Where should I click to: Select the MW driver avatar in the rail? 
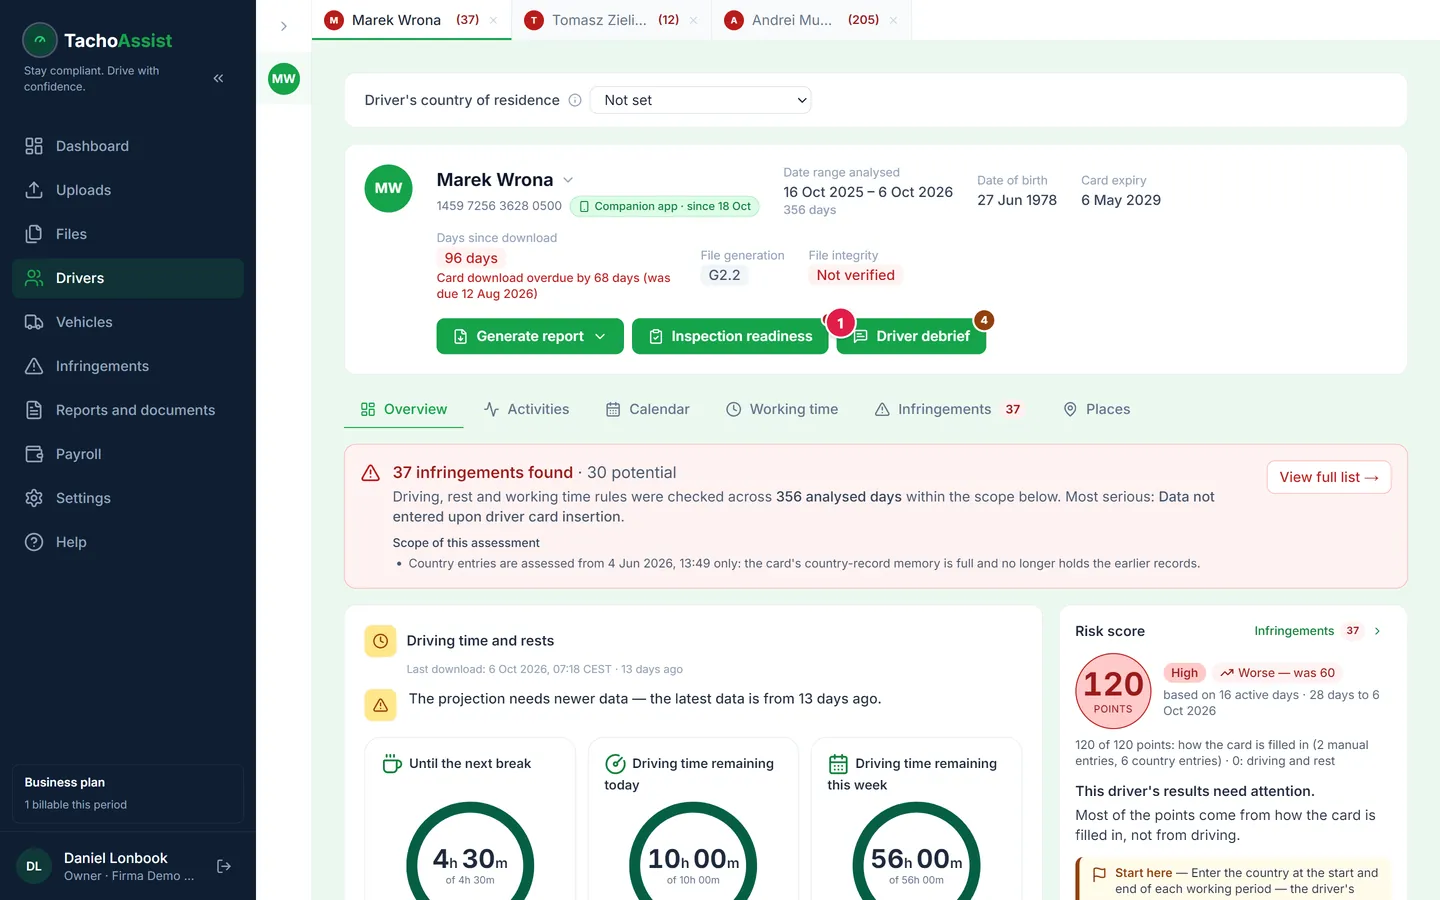coord(284,79)
